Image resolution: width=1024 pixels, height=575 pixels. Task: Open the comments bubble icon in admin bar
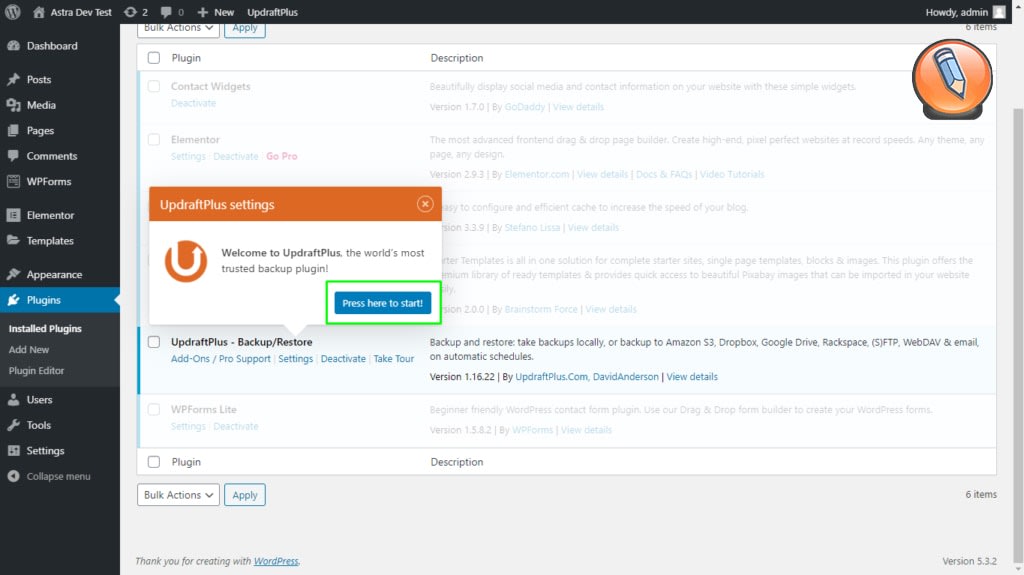click(166, 12)
